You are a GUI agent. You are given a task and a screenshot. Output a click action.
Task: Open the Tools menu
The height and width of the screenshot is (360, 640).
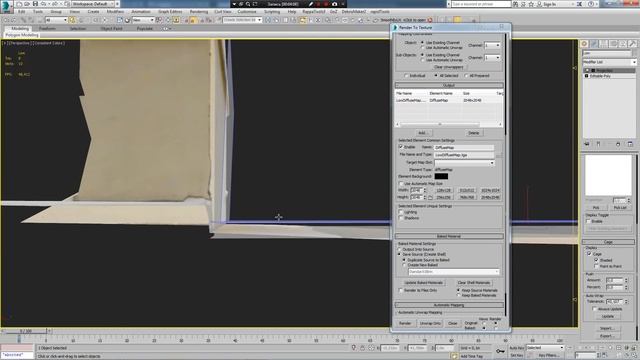coord(38,12)
